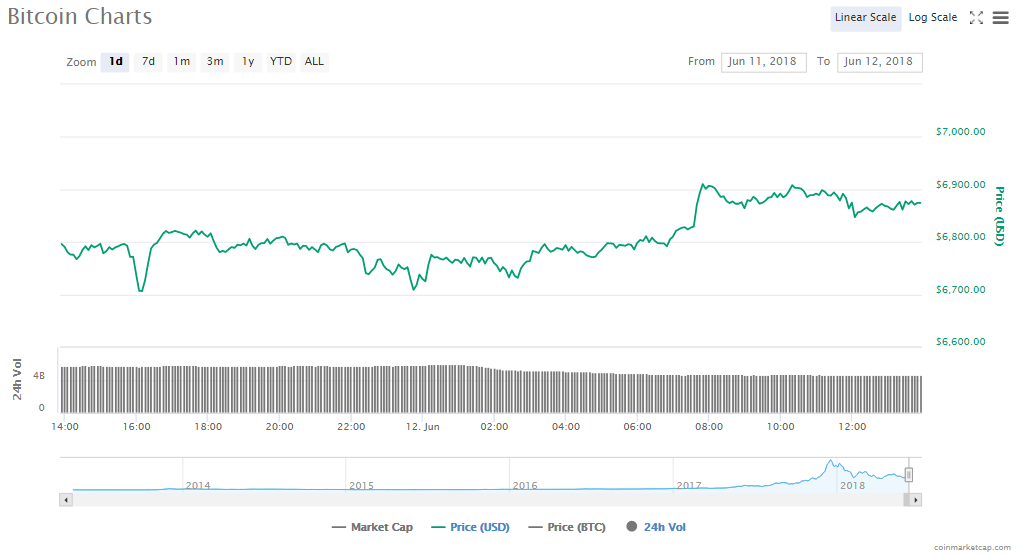Select the 1d zoom range

coord(116,61)
